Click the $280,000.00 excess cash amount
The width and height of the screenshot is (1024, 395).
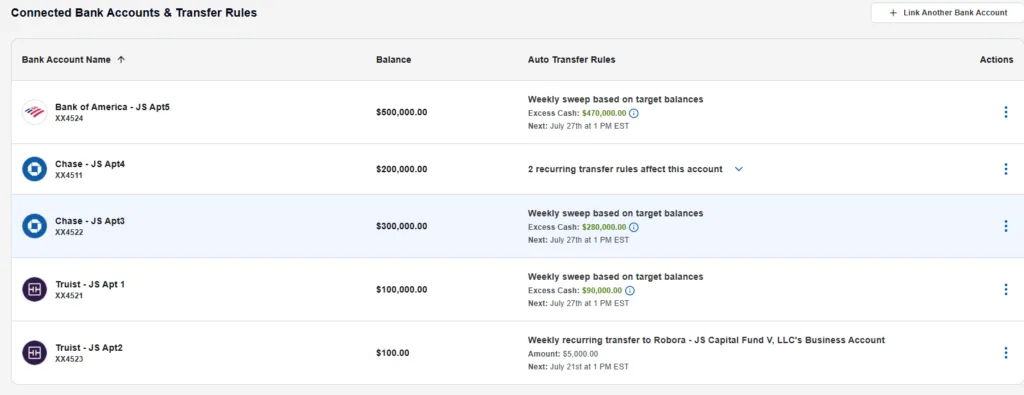604,227
